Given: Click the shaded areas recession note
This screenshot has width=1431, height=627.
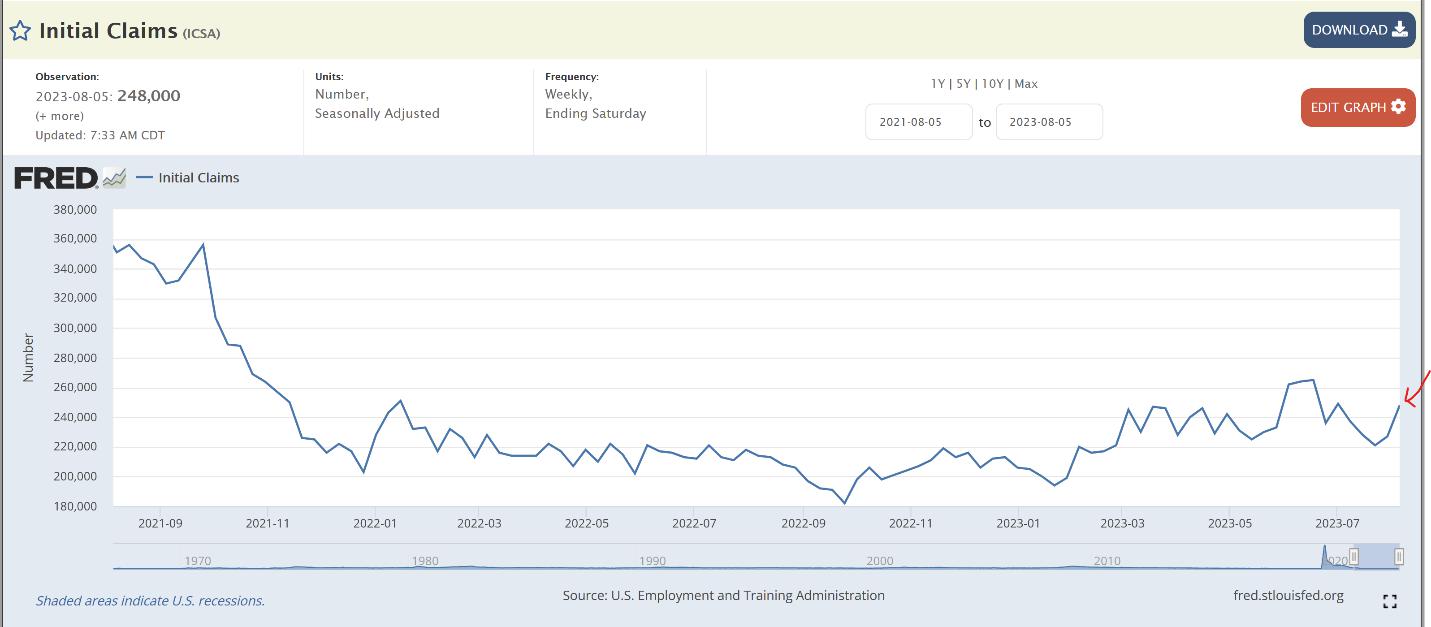Looking at the screenshot, I should point(150,601).
